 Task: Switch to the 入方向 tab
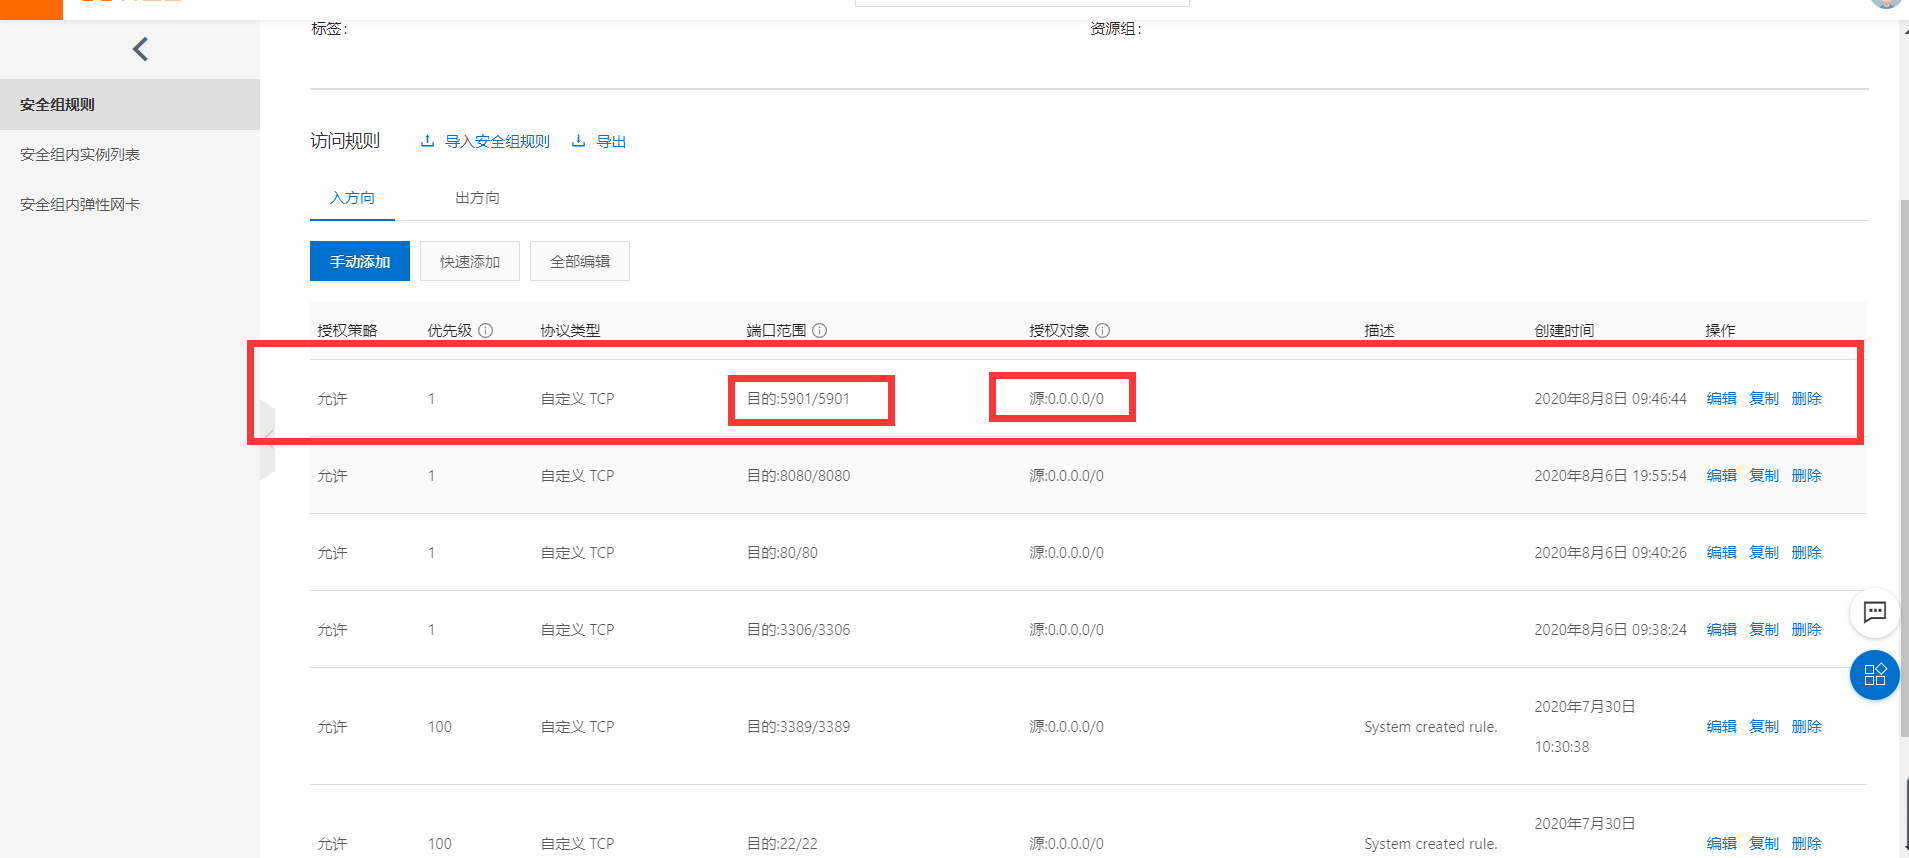[x=352, y=198]
